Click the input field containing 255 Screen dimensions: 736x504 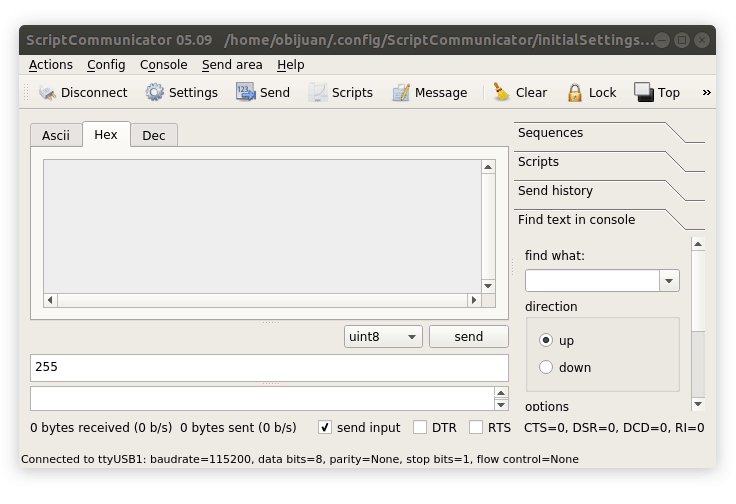click(x=269, y=367)
